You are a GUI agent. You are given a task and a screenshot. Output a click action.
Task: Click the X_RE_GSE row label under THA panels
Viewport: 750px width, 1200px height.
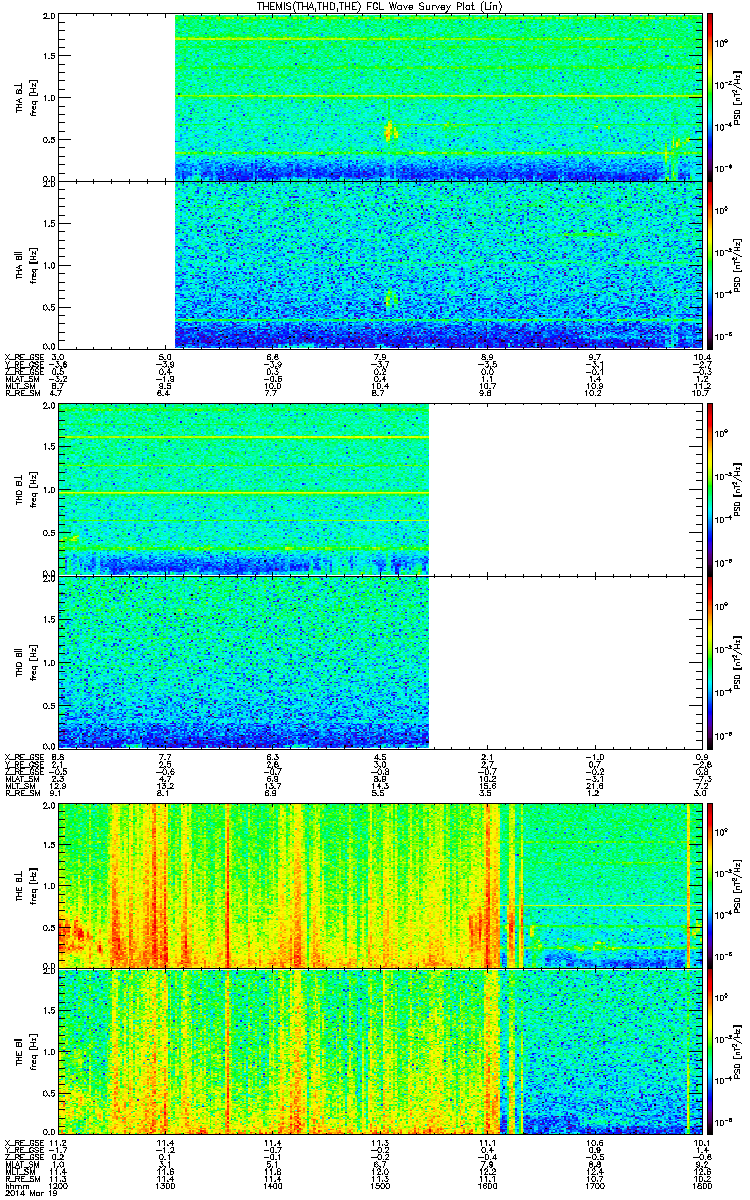24,356
